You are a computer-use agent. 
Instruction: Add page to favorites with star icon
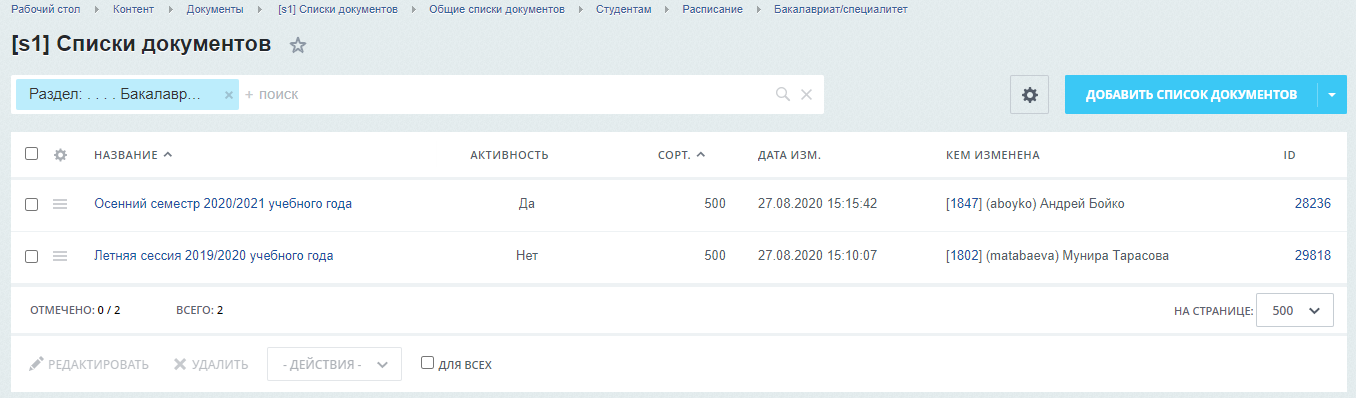coord(298,45)
